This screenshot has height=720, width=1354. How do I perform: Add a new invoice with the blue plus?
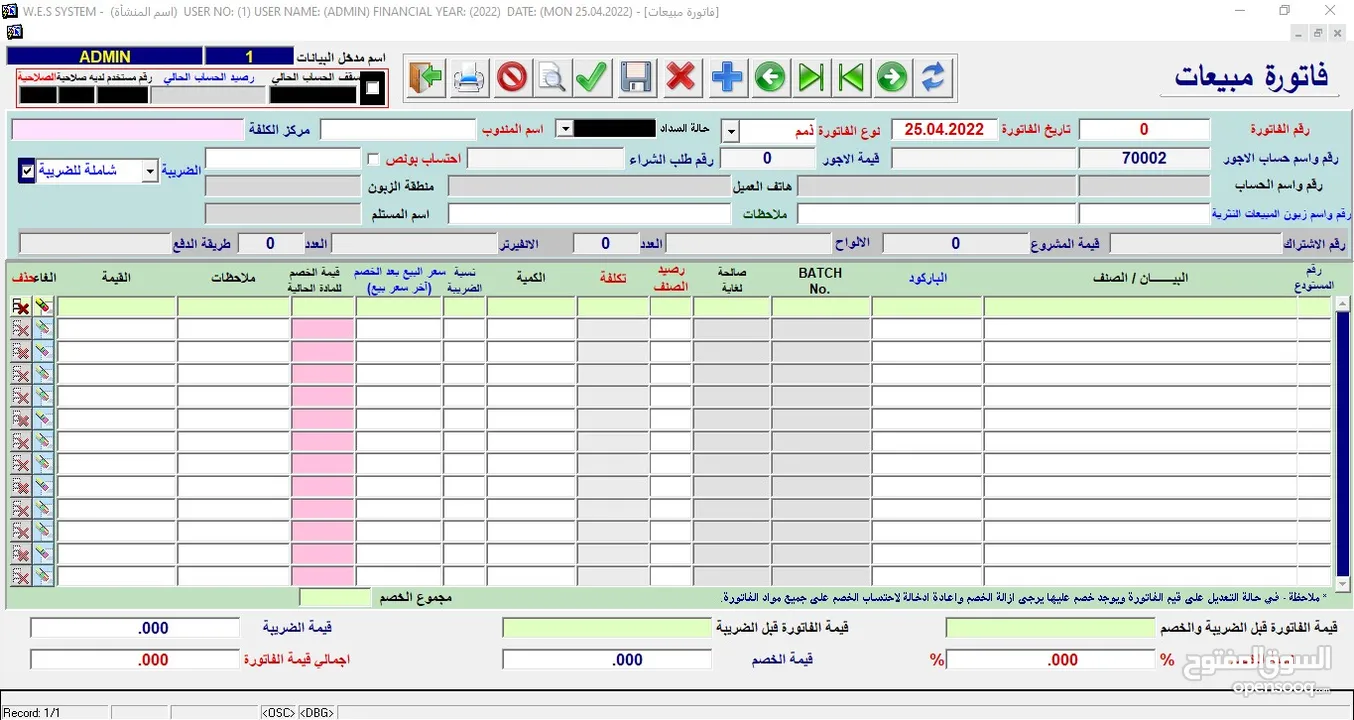coord(727,78)
